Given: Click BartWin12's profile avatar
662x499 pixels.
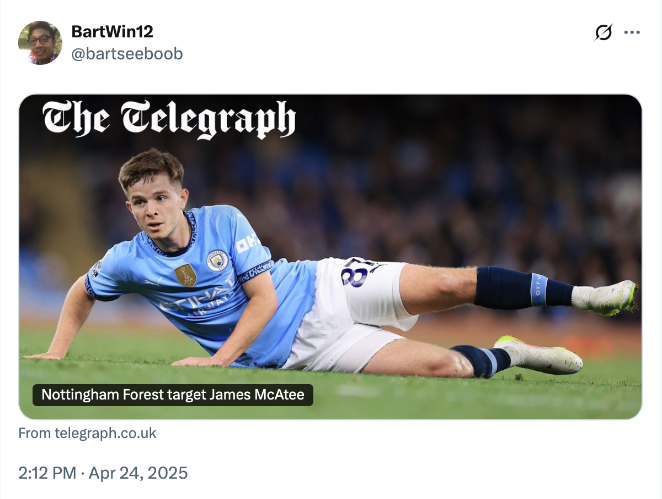Looking at the screenshot, I should 40,42.
